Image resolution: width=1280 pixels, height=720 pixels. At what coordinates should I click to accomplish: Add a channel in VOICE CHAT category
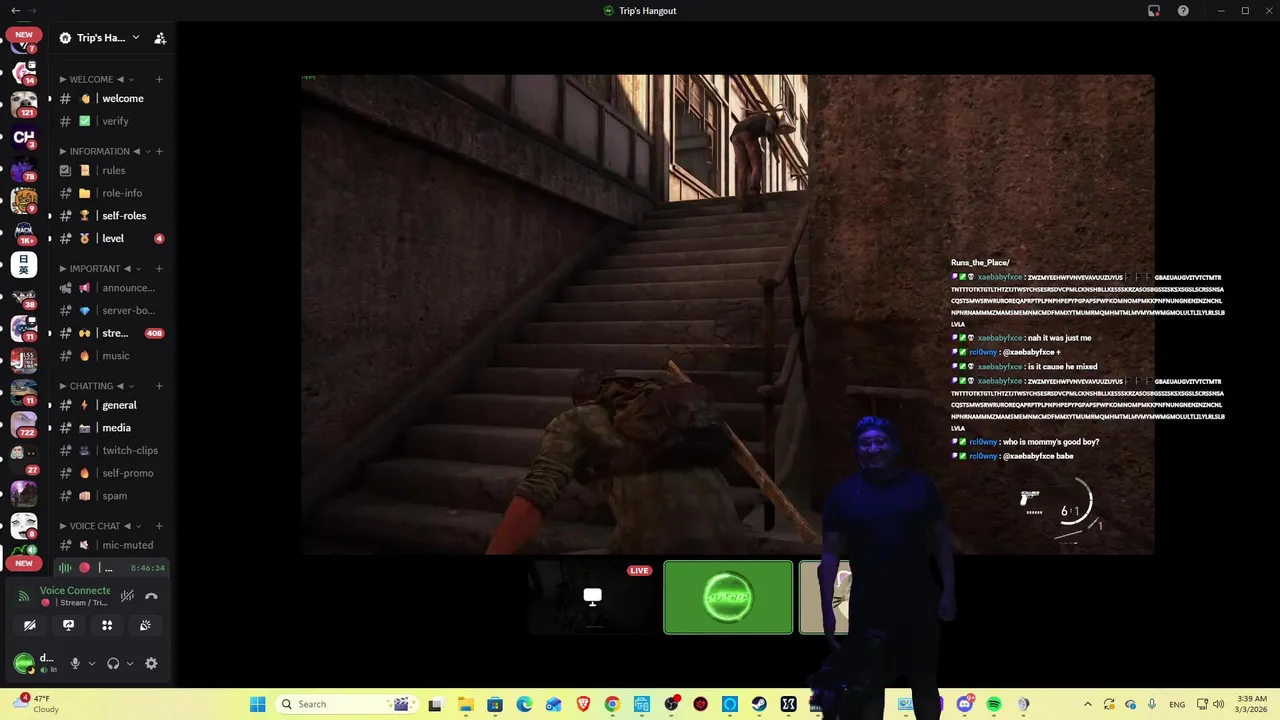(159, 525)
